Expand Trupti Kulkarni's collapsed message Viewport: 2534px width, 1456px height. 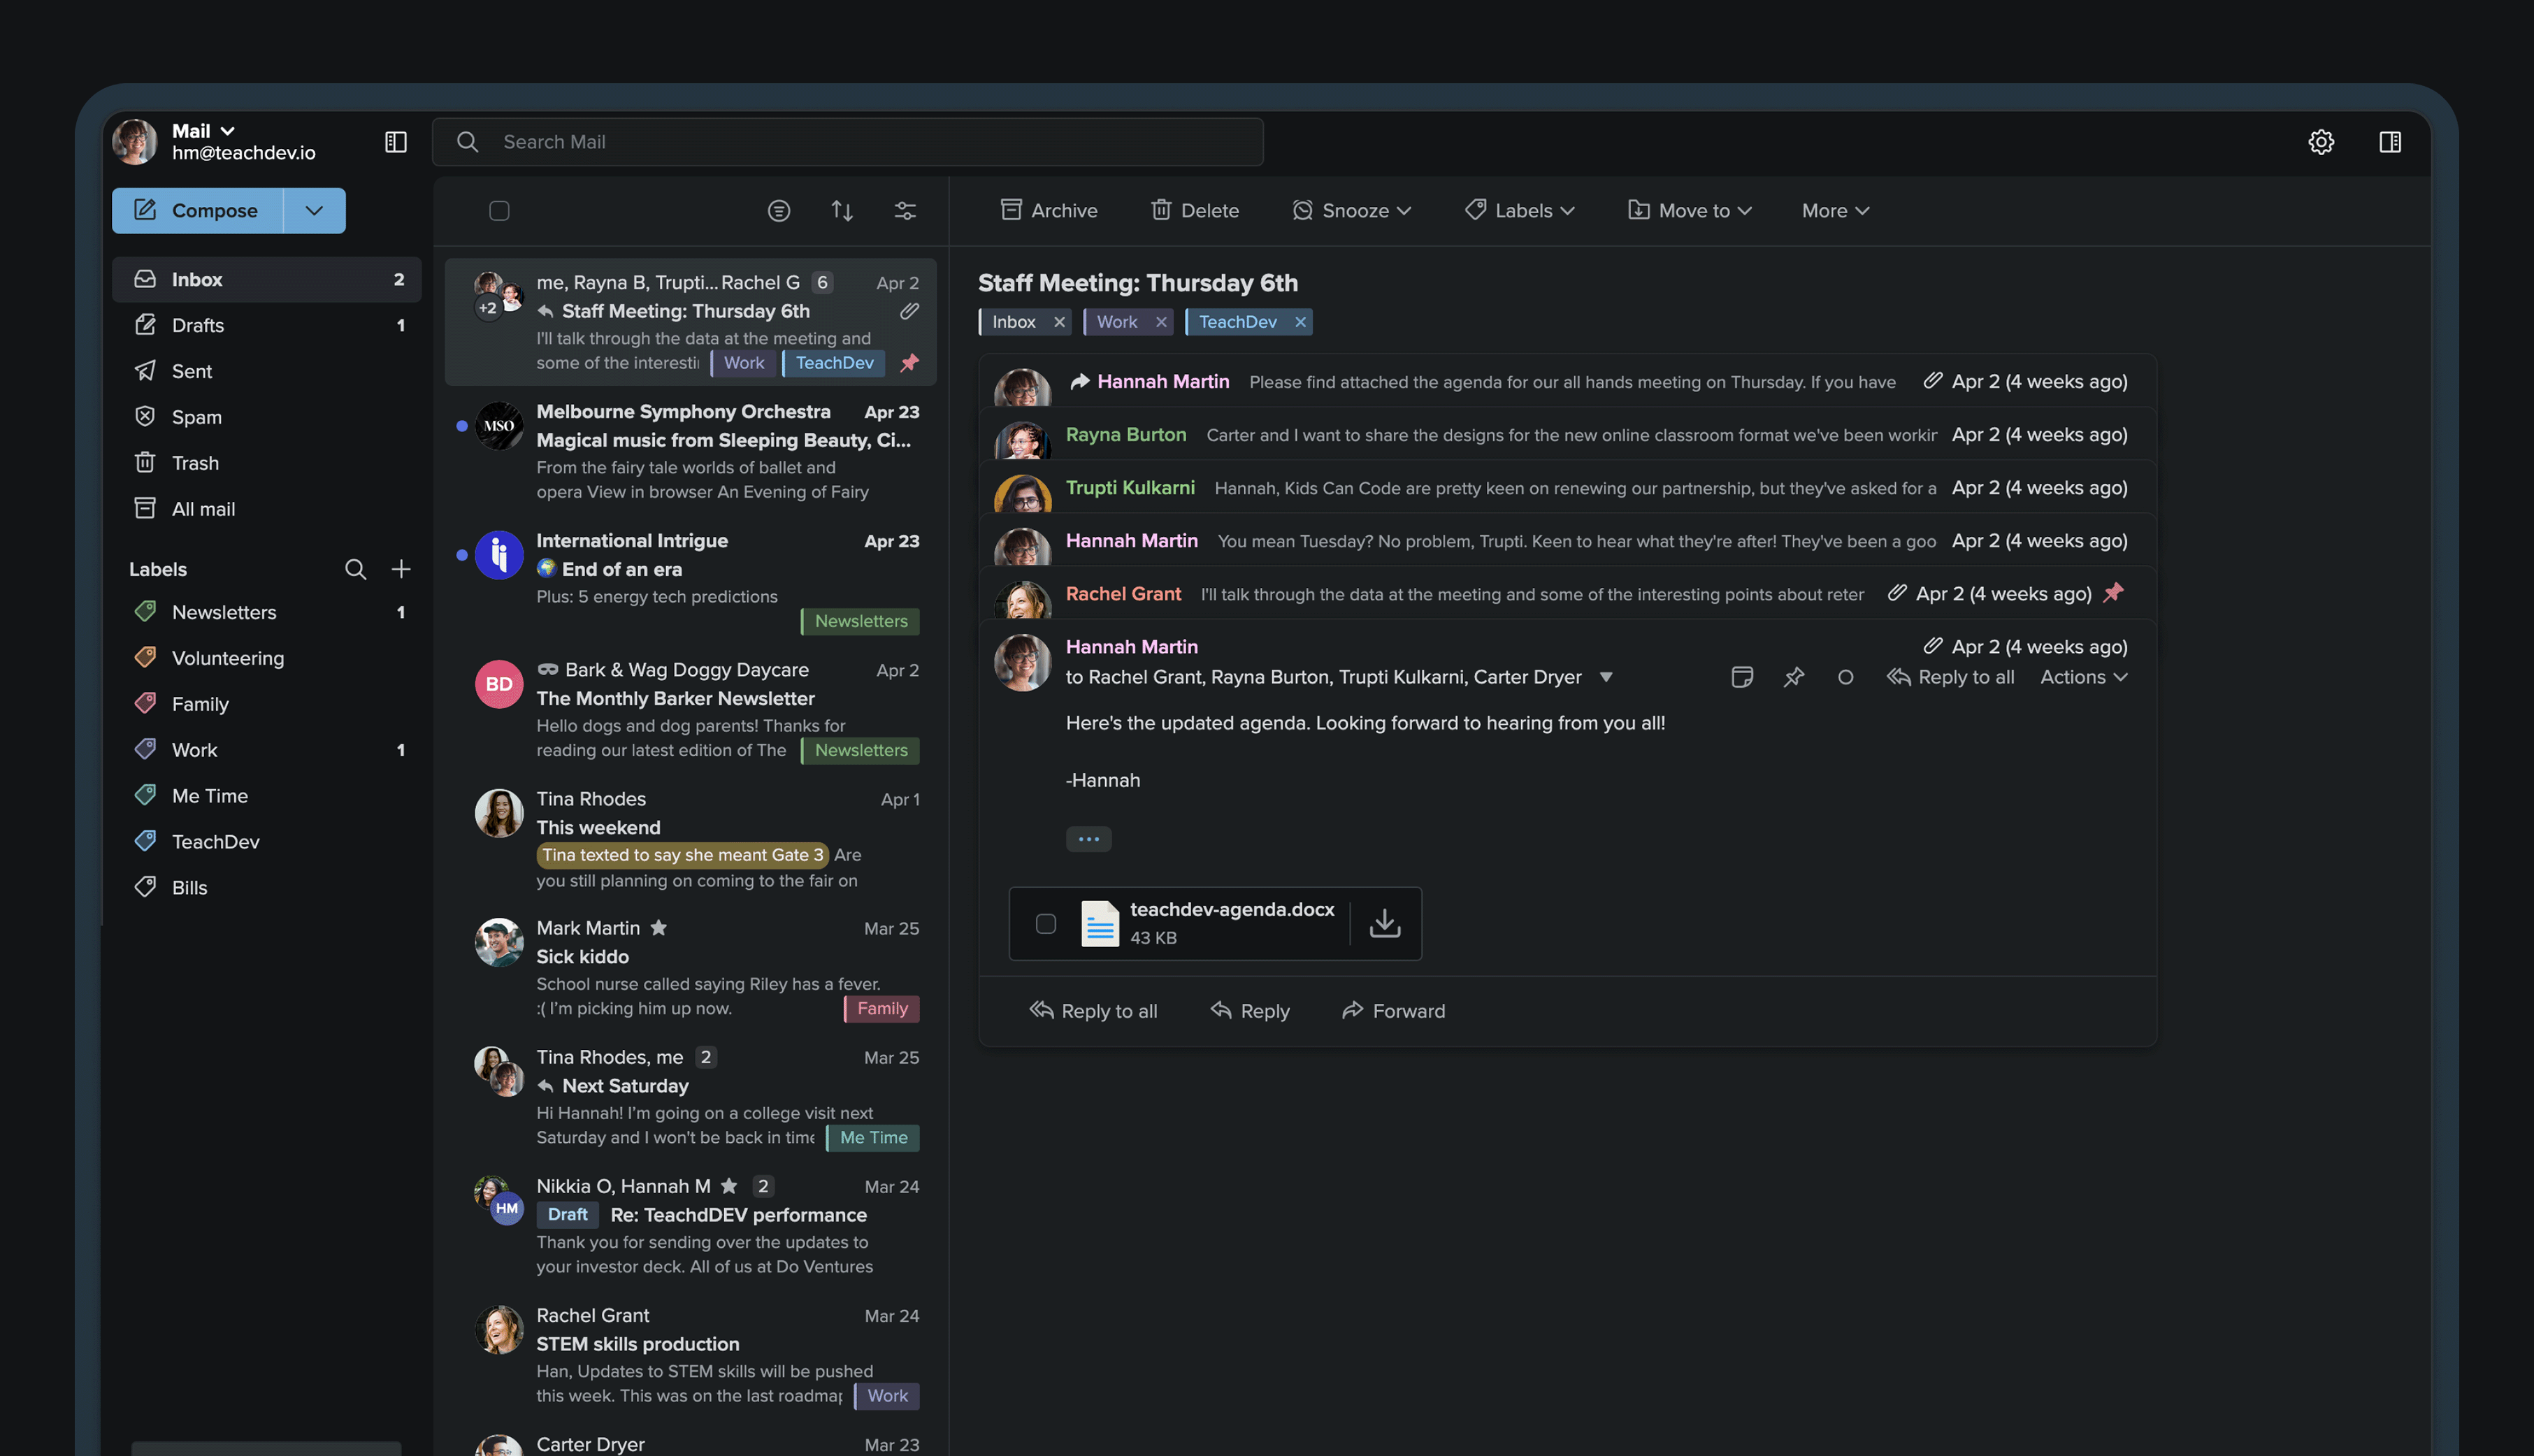point(1567,488)
